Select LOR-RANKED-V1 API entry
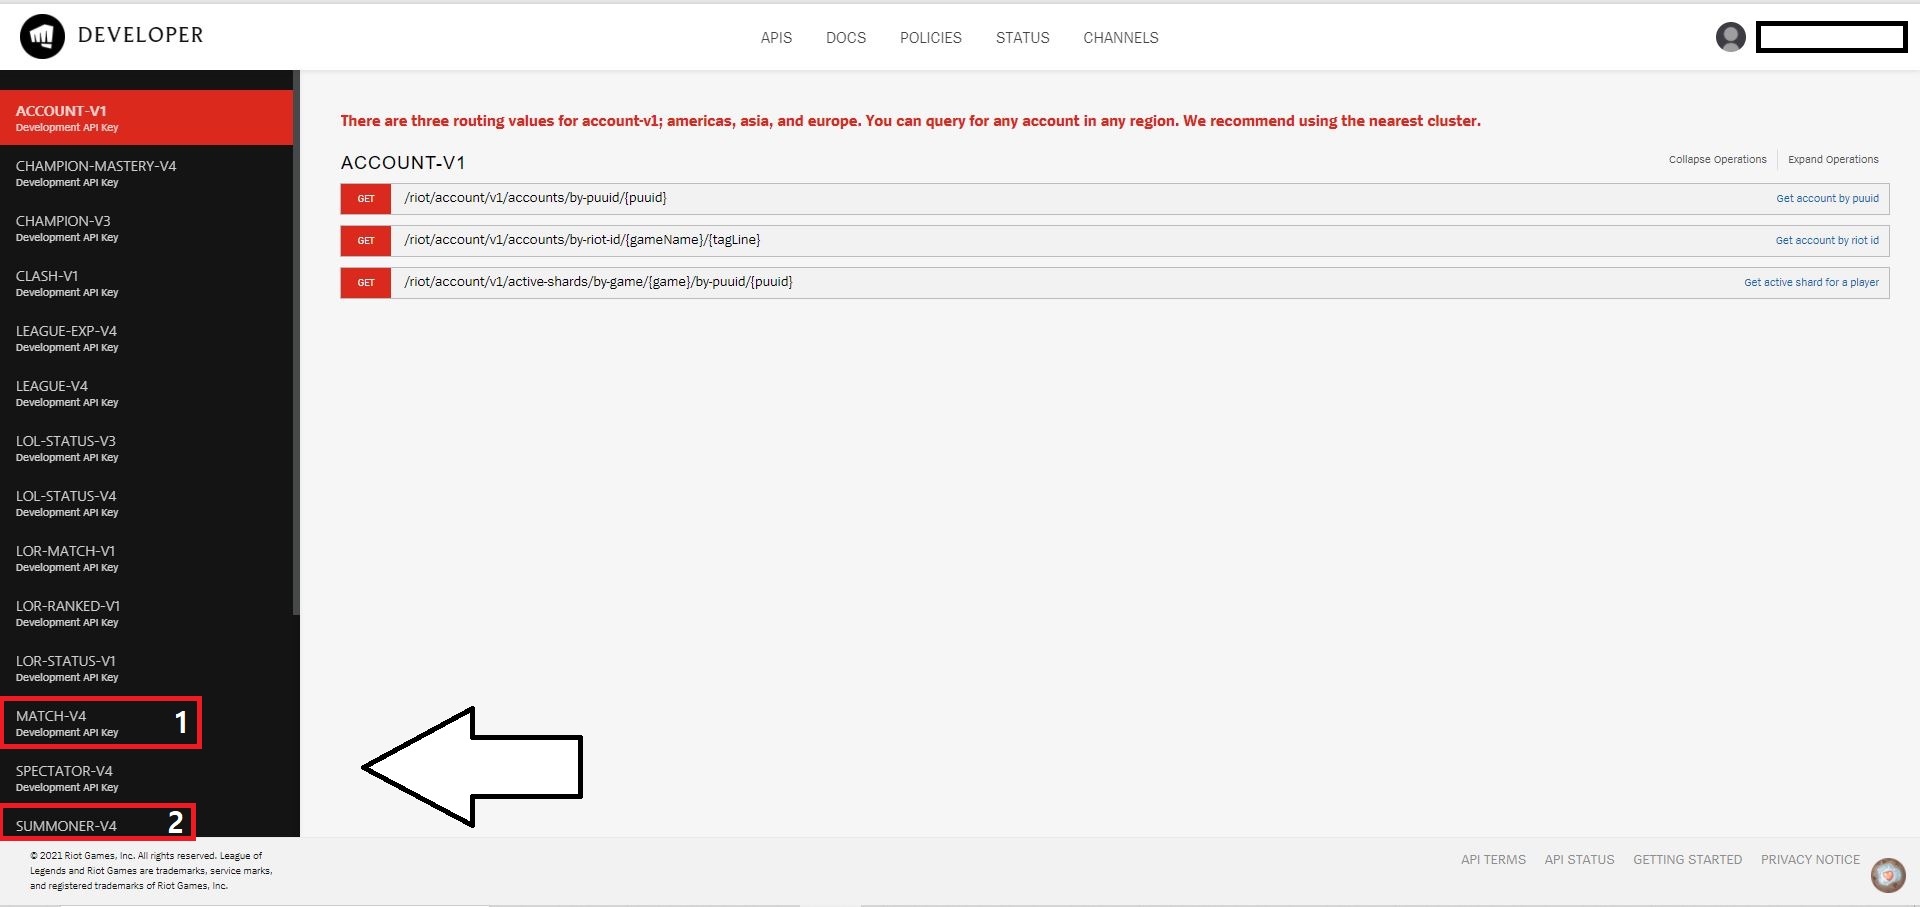The image size is (1920, 907). pyautogui.click(x=146, y=613)
